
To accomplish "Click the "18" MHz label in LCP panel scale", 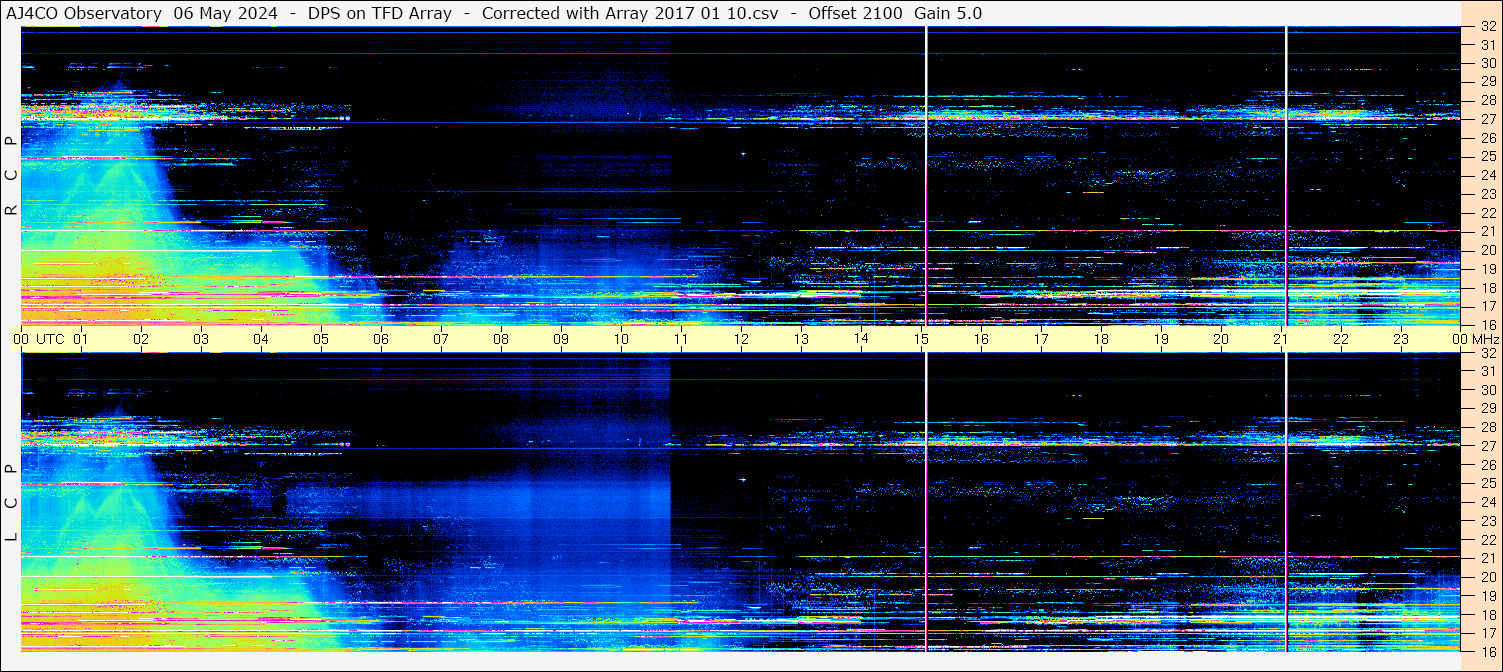I will click(x=1487, y=614).
